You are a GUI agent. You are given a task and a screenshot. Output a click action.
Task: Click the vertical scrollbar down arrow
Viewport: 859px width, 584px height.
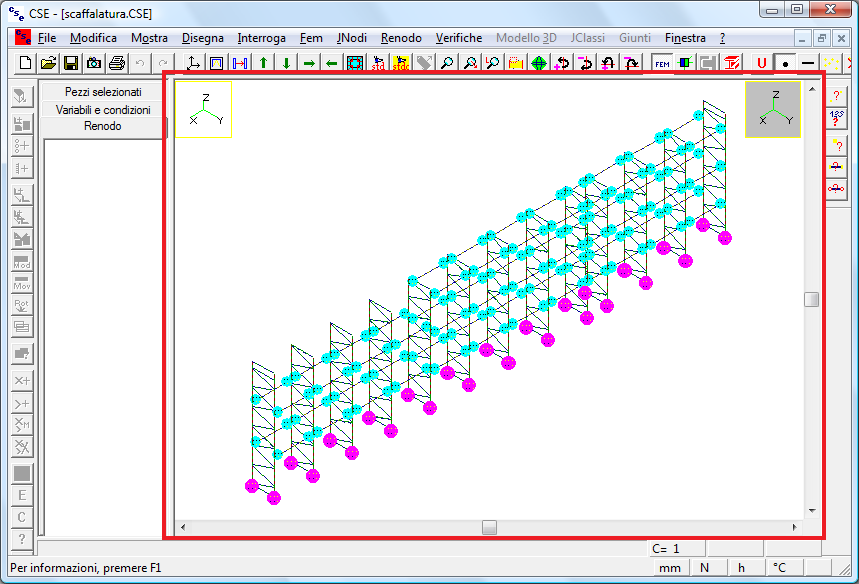tap(811, 511)
